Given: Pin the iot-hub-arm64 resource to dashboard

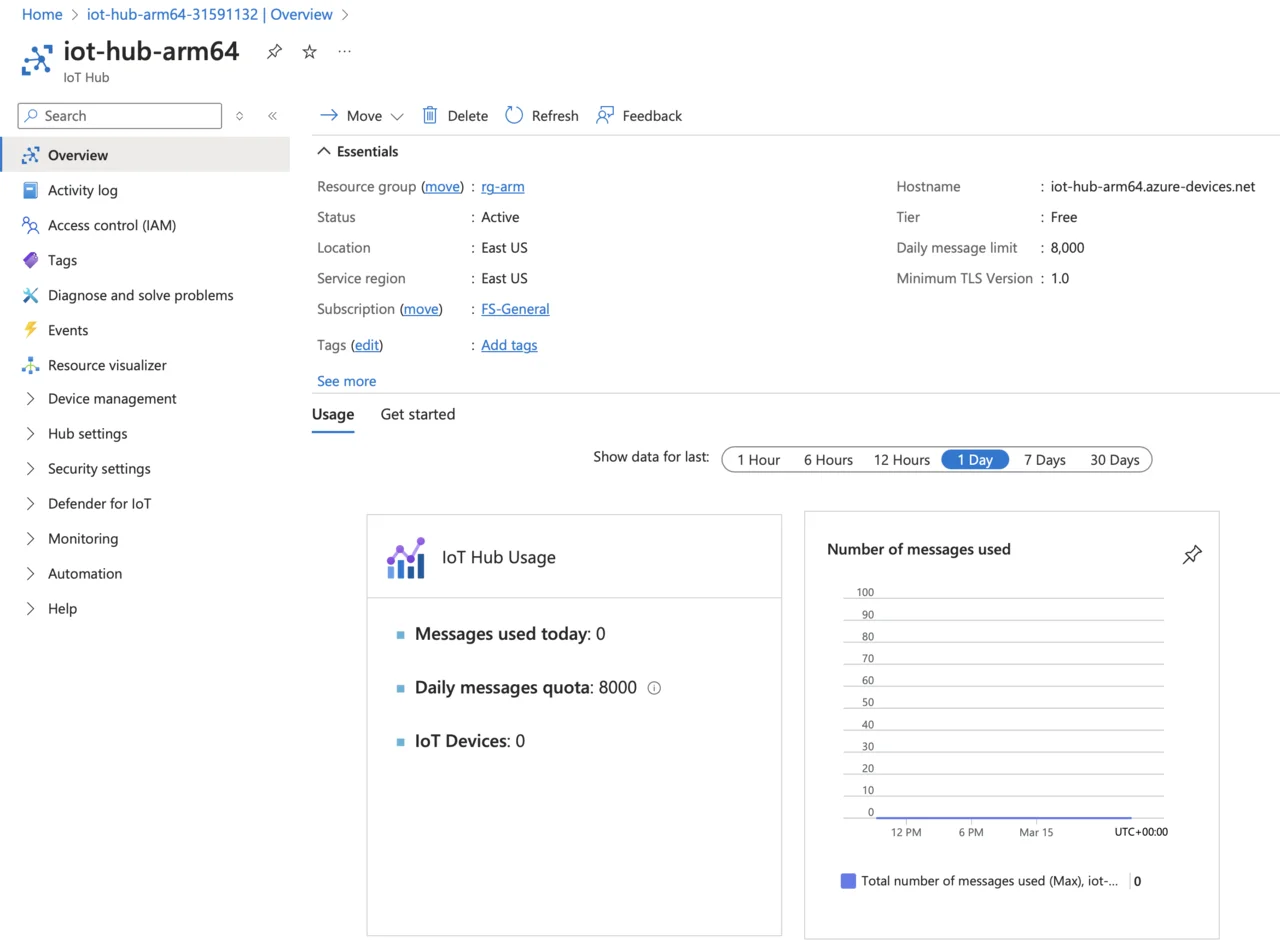Looking at the screenshot, I should (x=274, y=52).
